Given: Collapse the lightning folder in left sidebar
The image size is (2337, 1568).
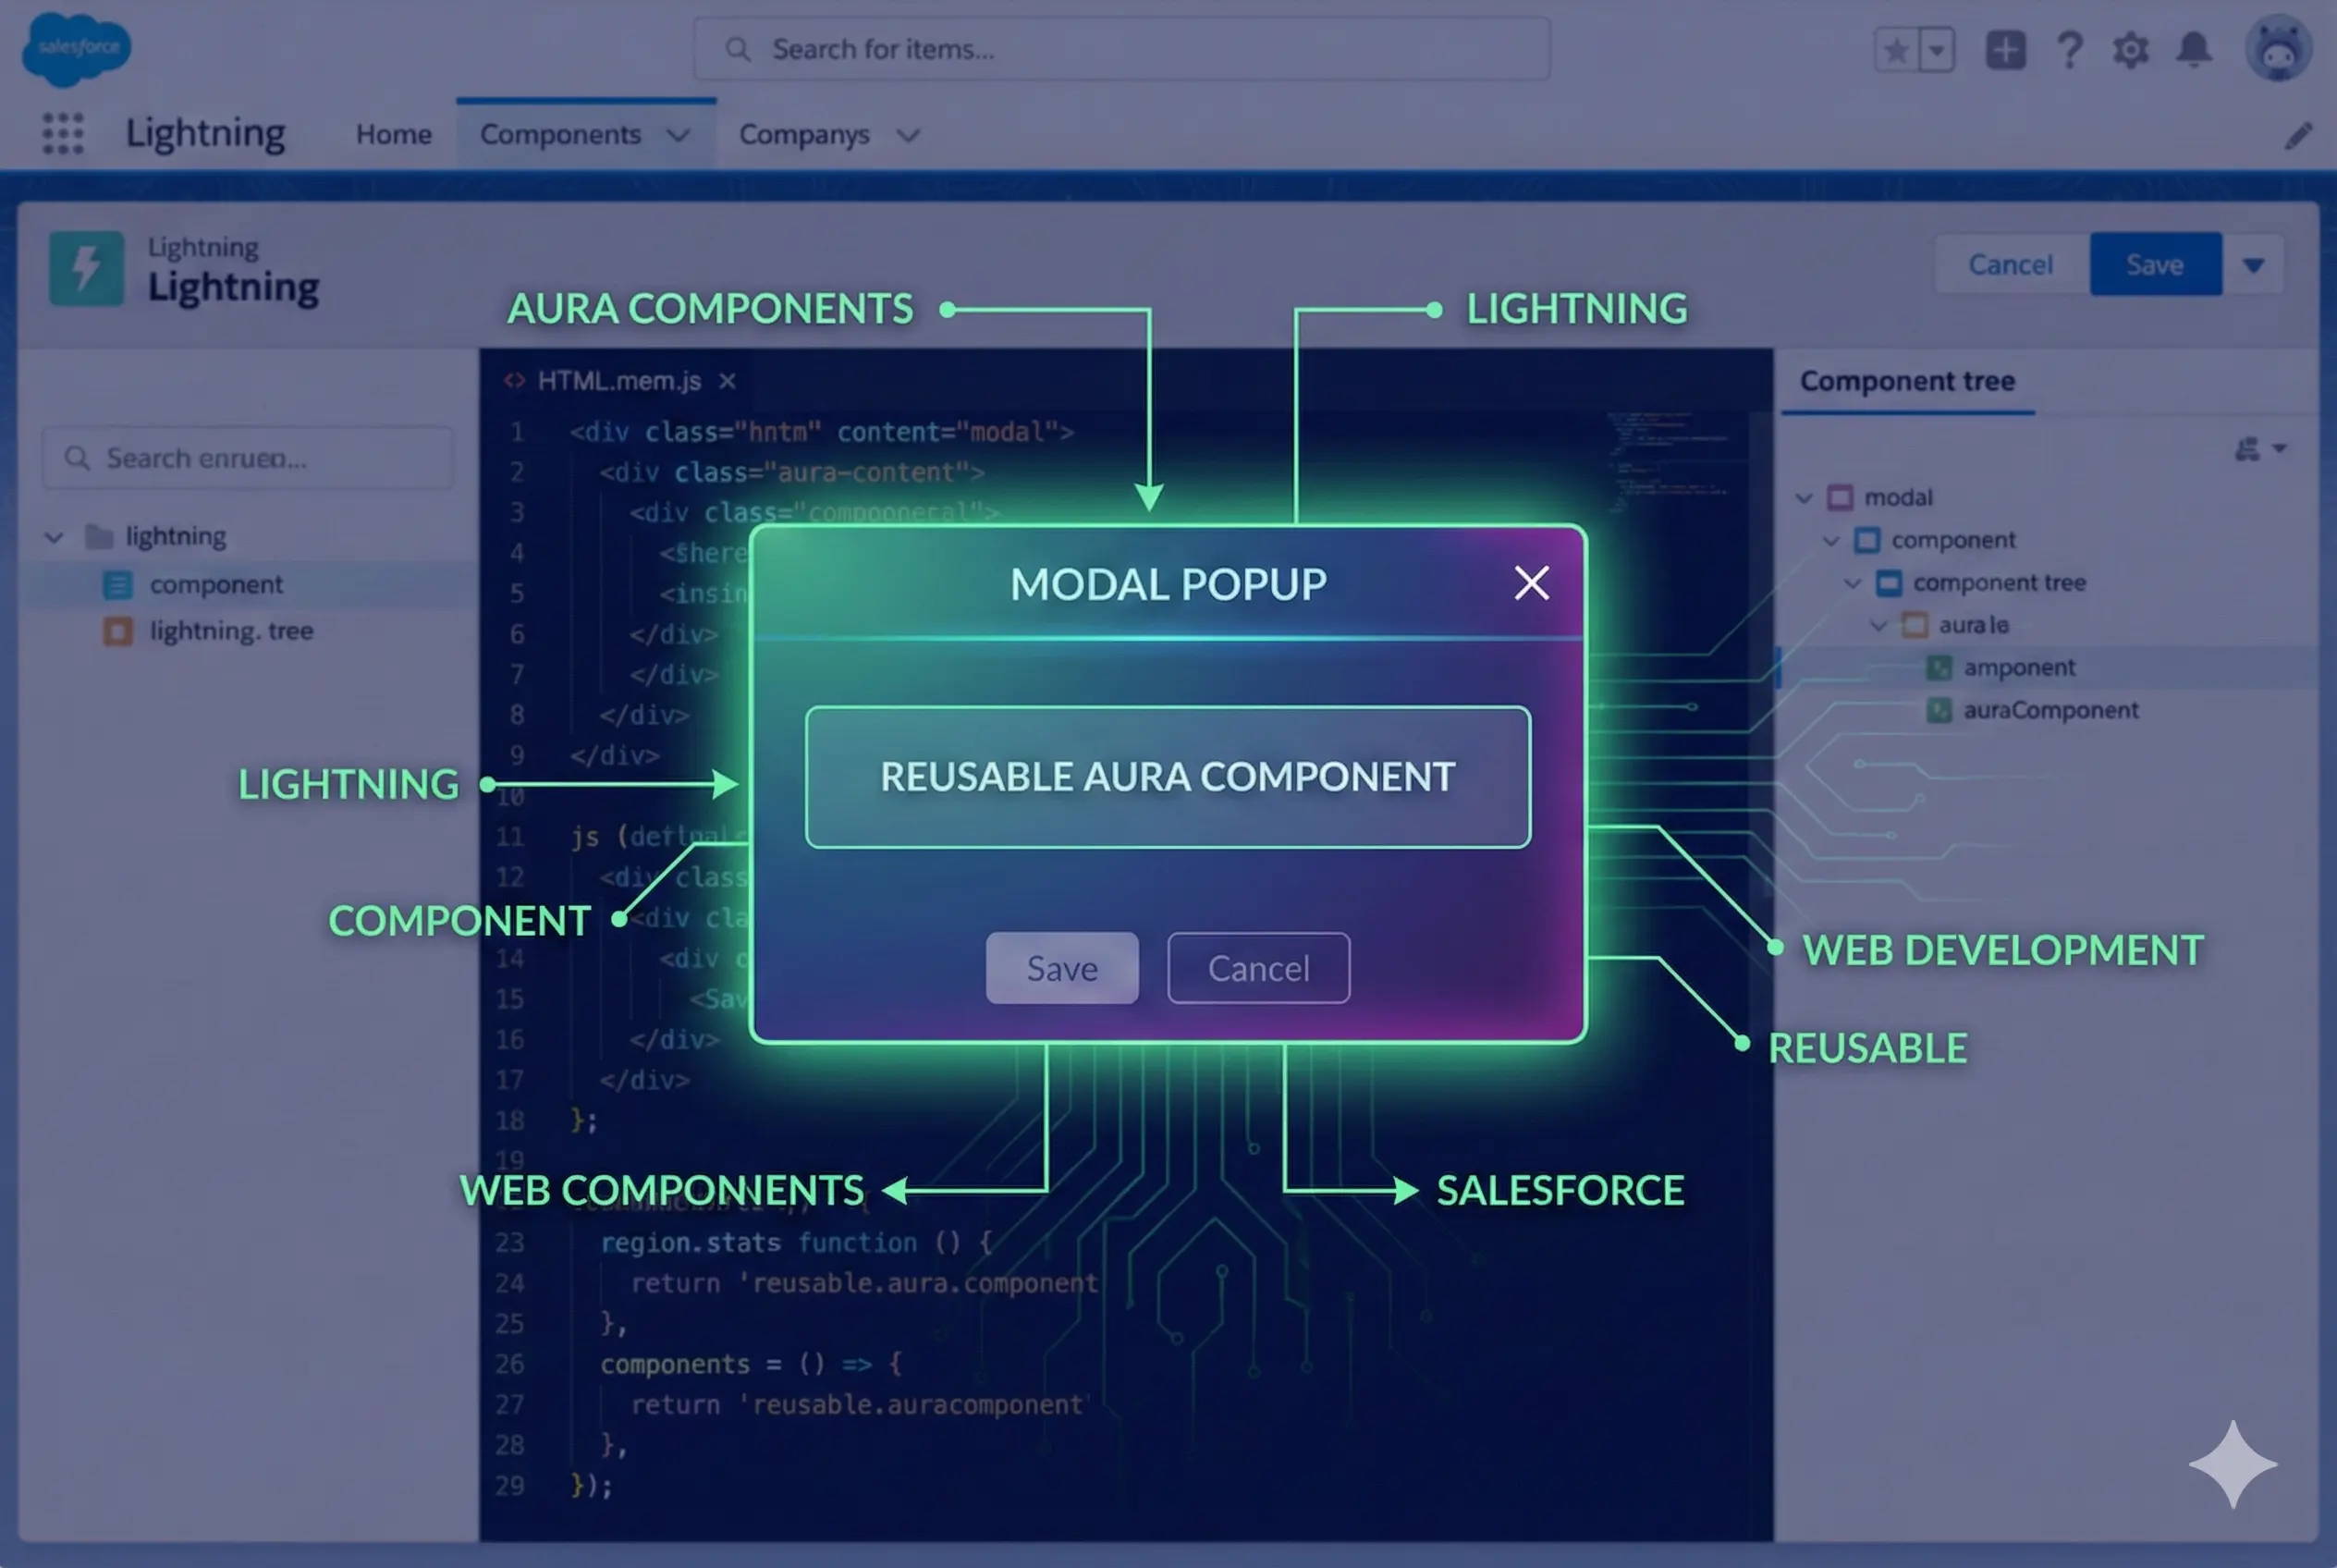Looking at the screenshot, I should 55,537.
